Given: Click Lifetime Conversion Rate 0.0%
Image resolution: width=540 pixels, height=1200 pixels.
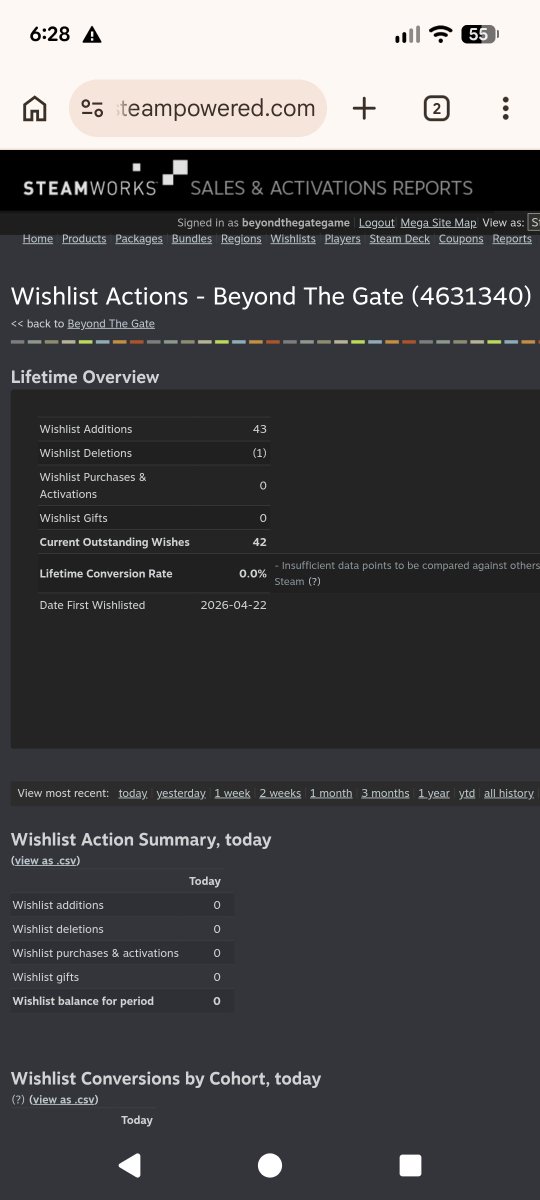Looking at the screenshot, I should (253, 574).
